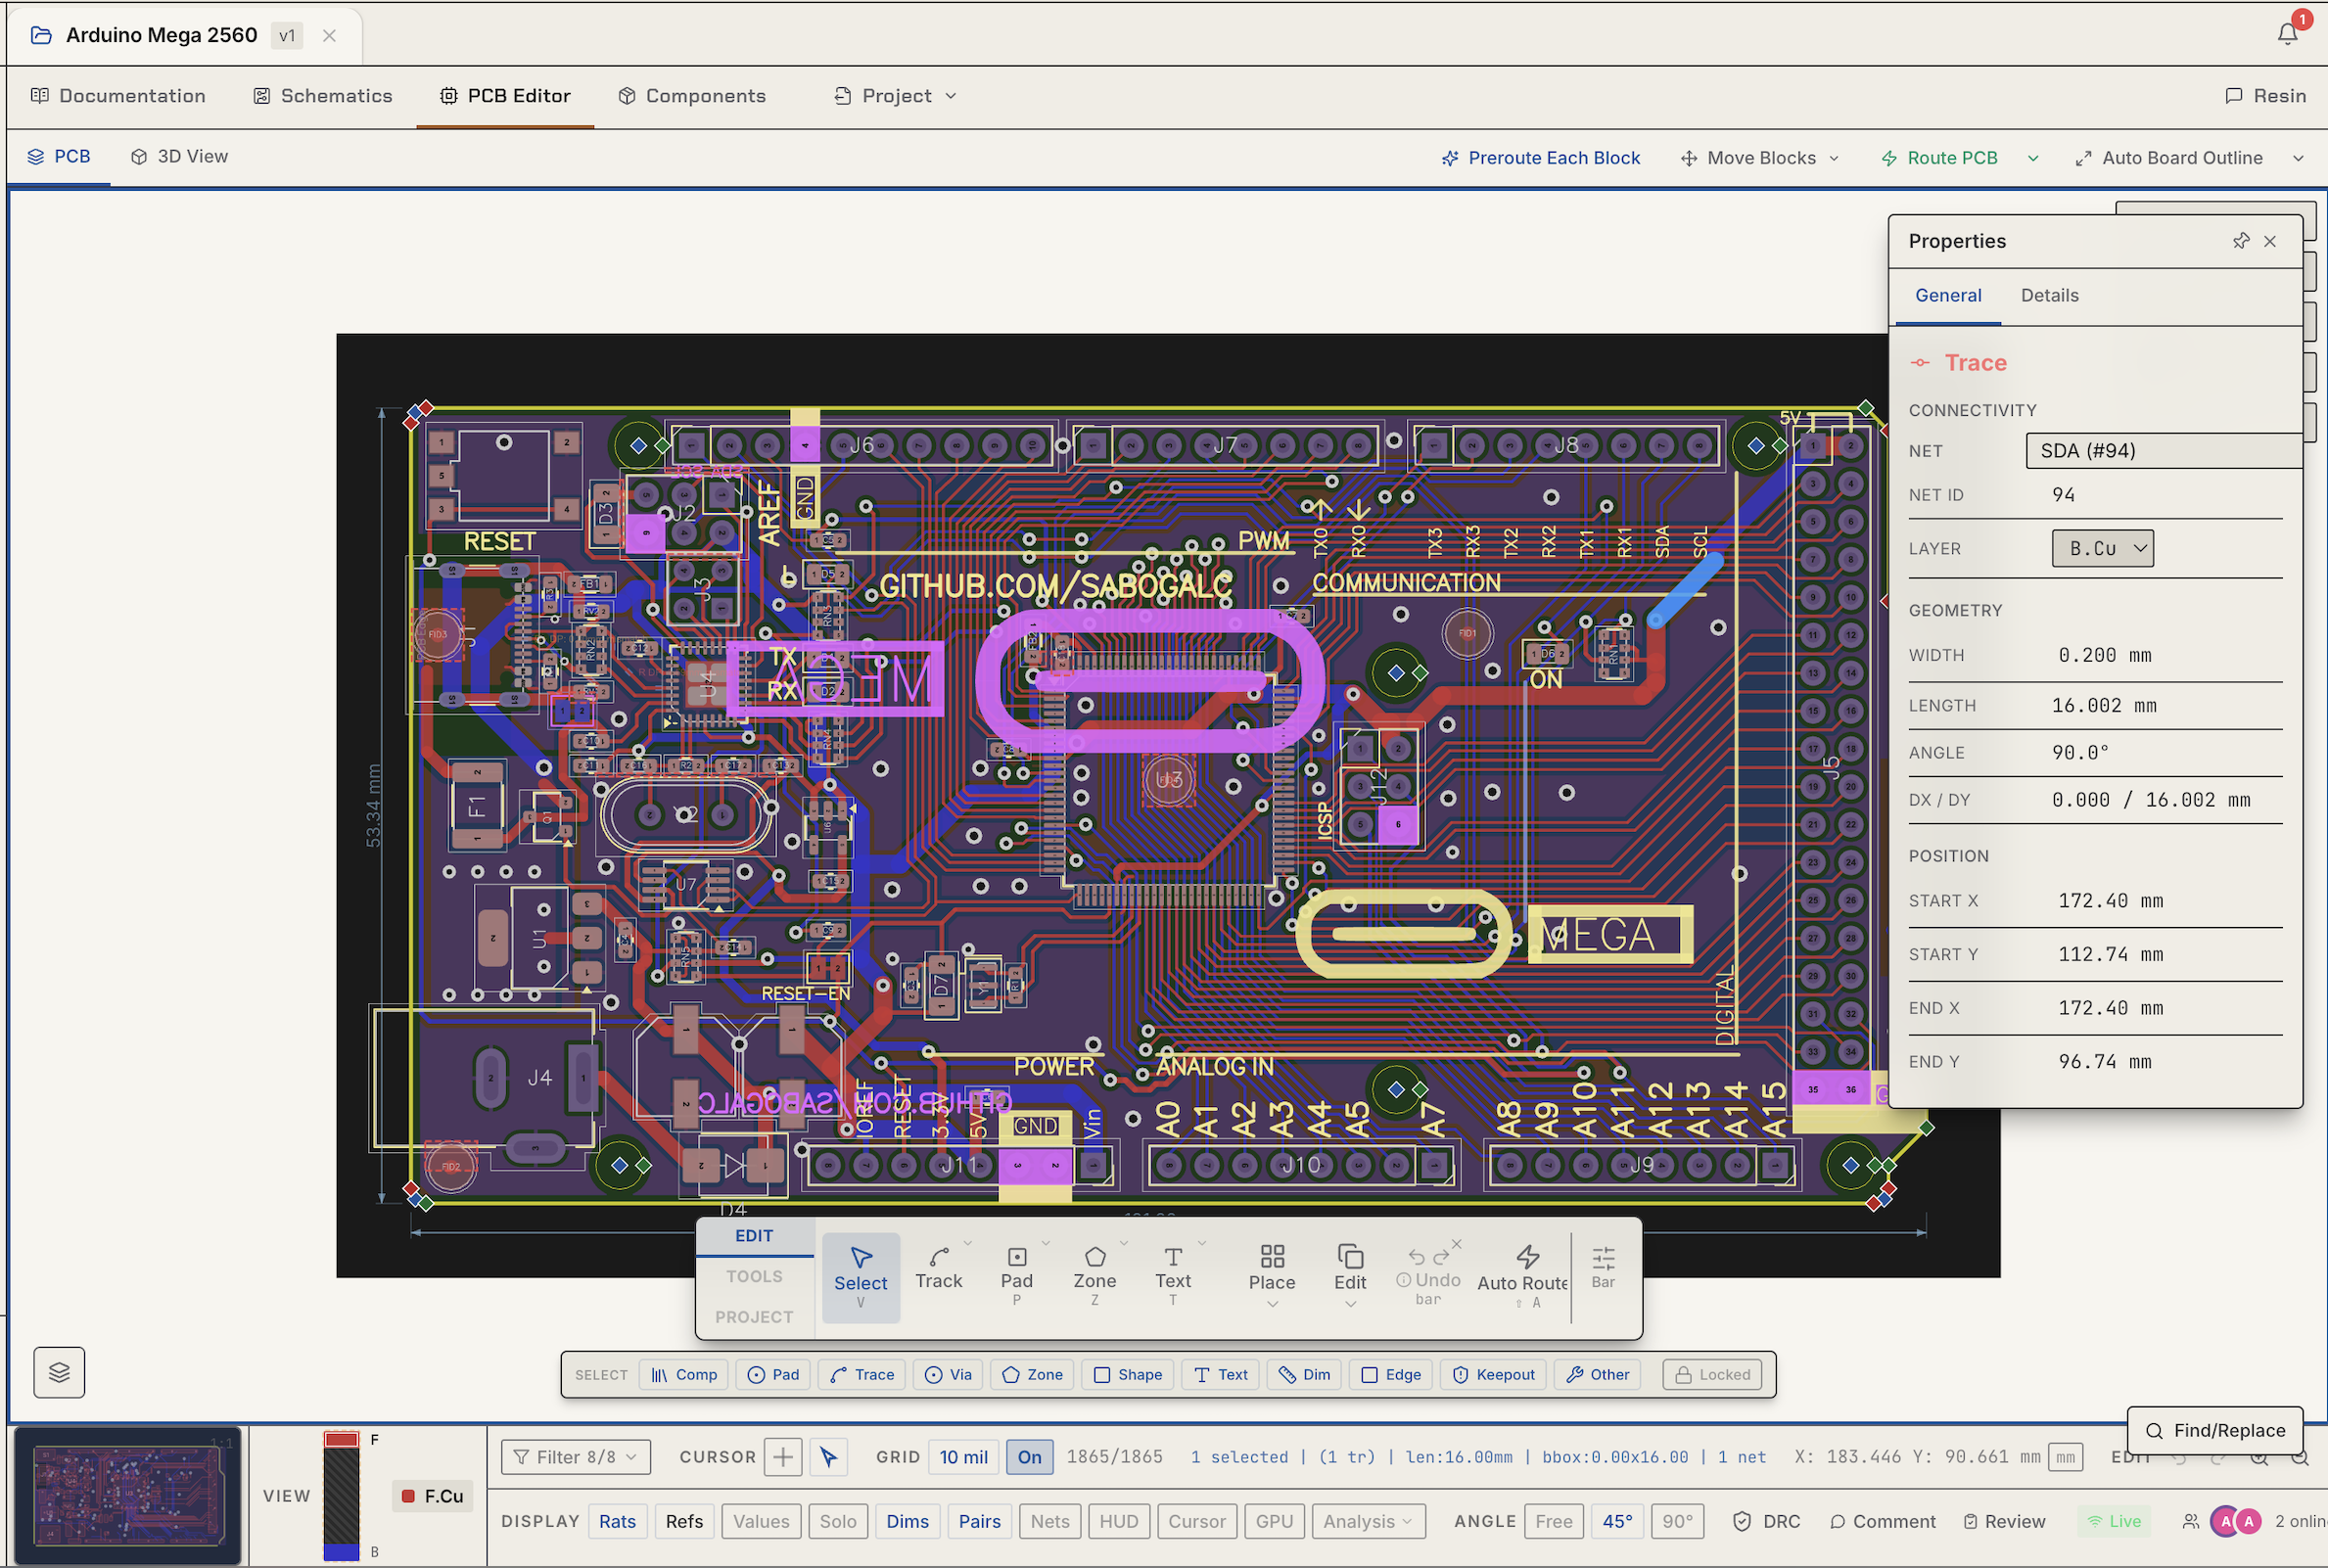Image resolution: width=2328 pixels, height=1568 pixels.
Task: Switch to Details tab in Properties
Action: click(x=2049, y=295)
